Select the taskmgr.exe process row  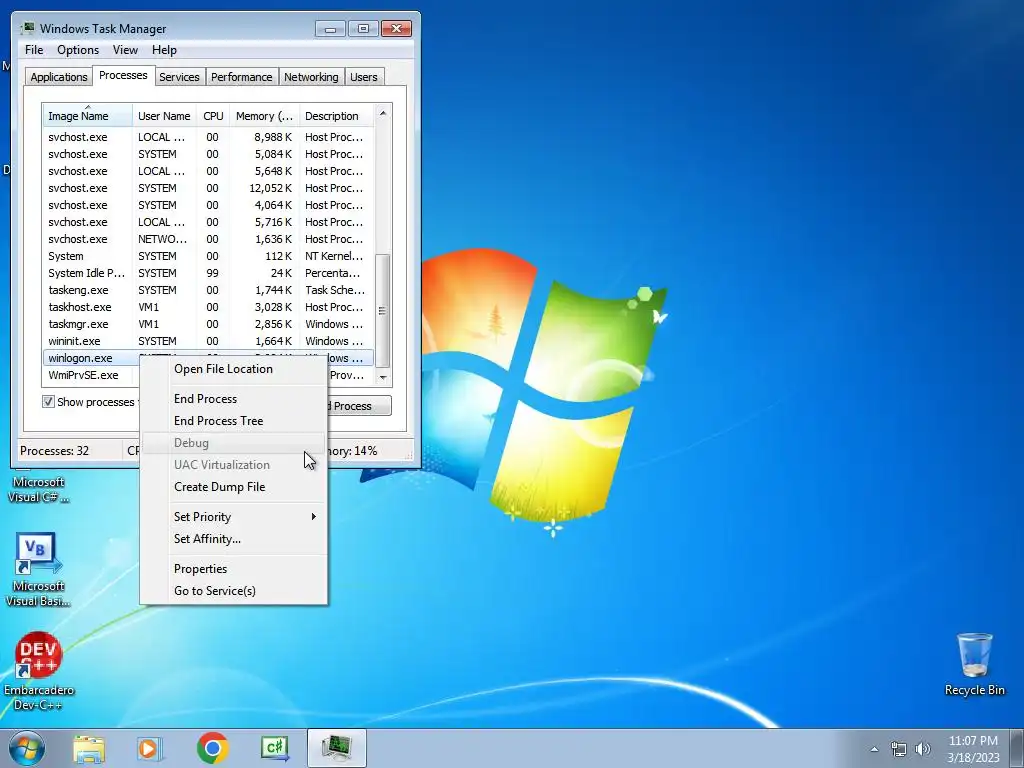pos(208,325)
